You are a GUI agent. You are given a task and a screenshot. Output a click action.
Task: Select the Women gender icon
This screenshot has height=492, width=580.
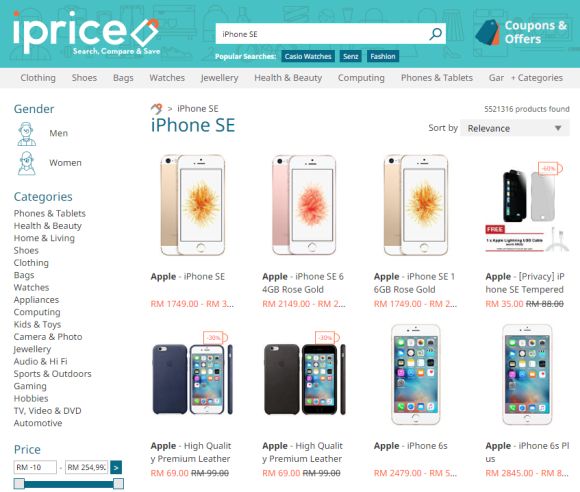pyautogui.click(x=26, y=163)
